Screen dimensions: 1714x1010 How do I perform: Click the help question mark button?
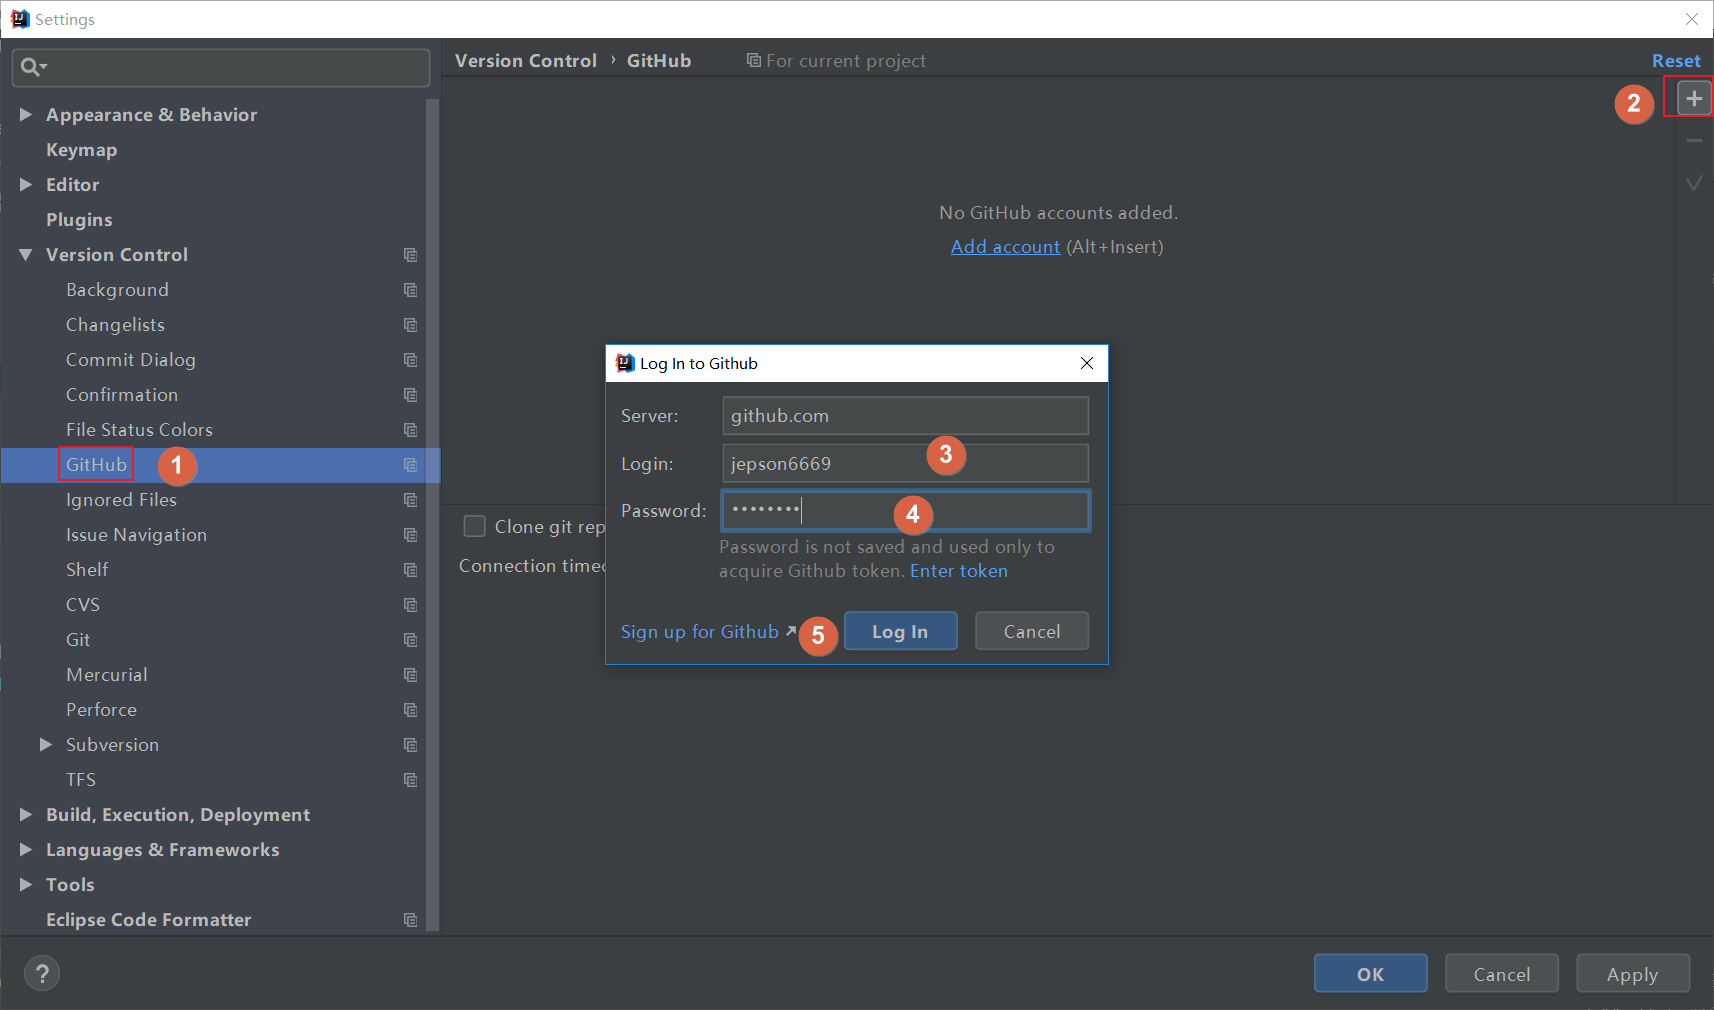coord(42,973)
